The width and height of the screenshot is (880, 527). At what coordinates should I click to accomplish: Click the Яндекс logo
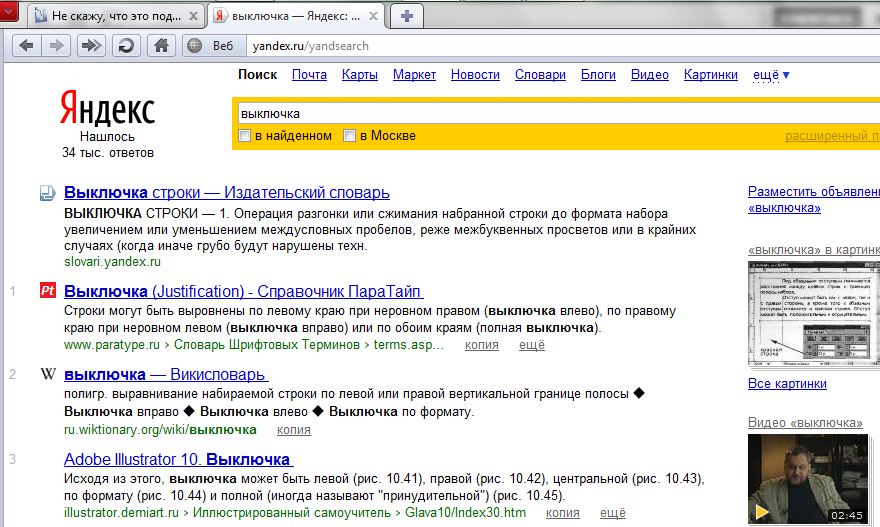108,108
